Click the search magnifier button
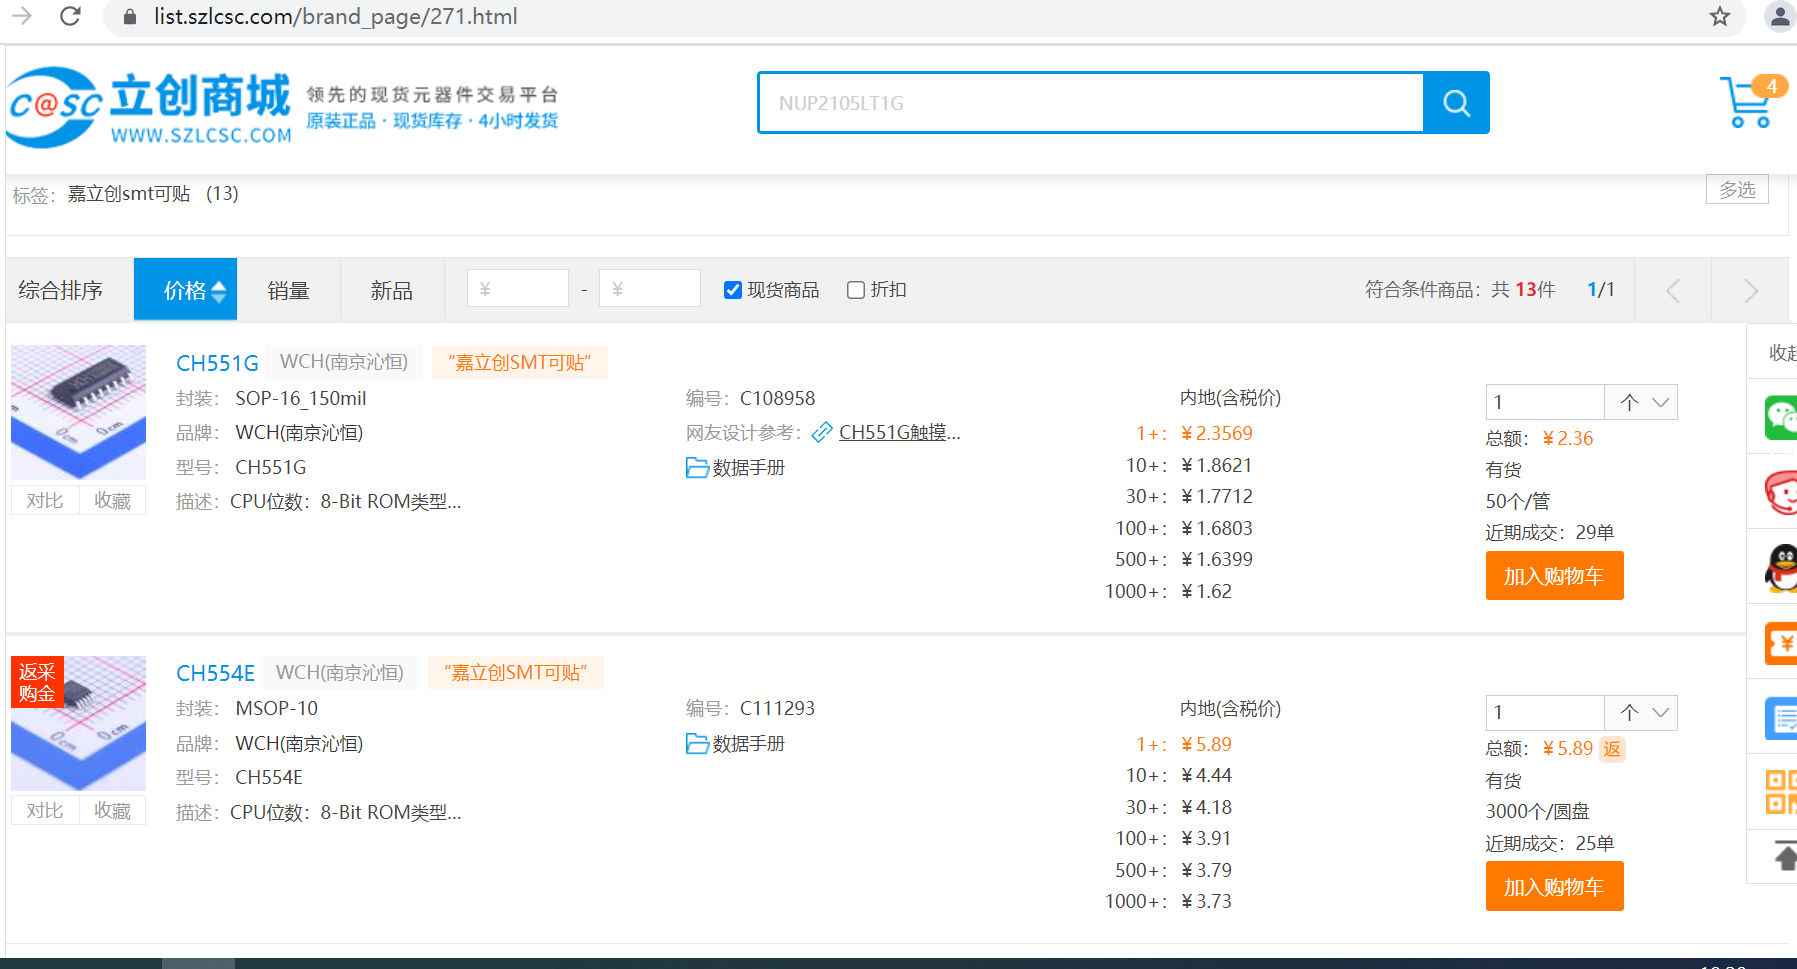1797x969 pixels. pyautogui.click(x=1456, y=102)
